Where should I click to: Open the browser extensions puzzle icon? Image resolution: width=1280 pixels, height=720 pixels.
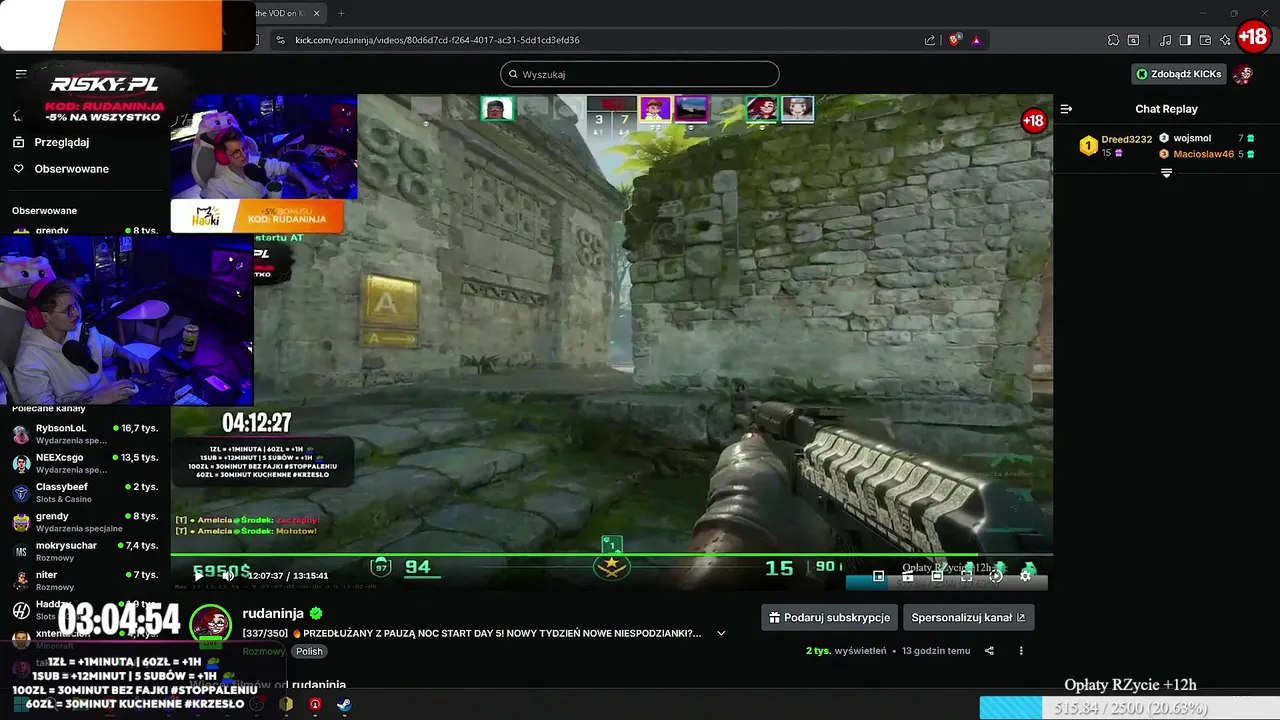coord(1113,40)
